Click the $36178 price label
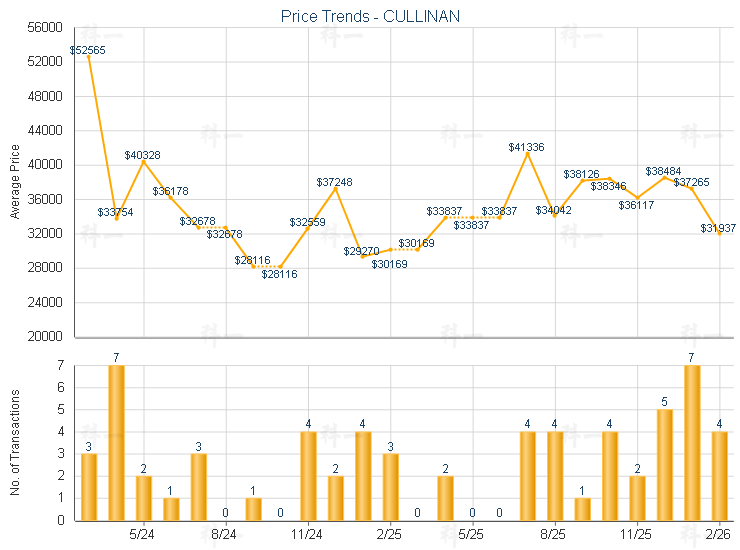The height and width of the screenshot is (550, 740). pos(170,191)
